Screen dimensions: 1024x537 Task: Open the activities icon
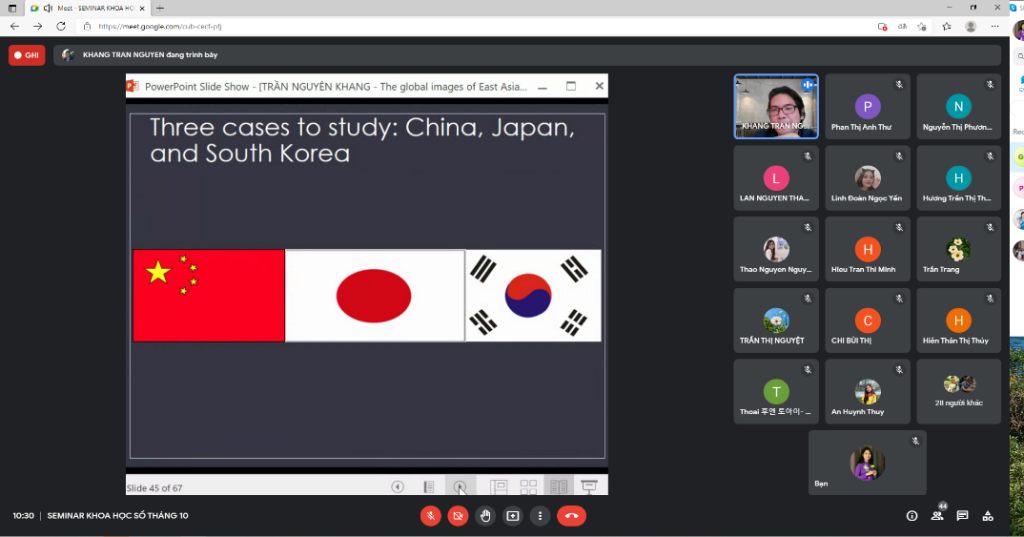point(988,516)
